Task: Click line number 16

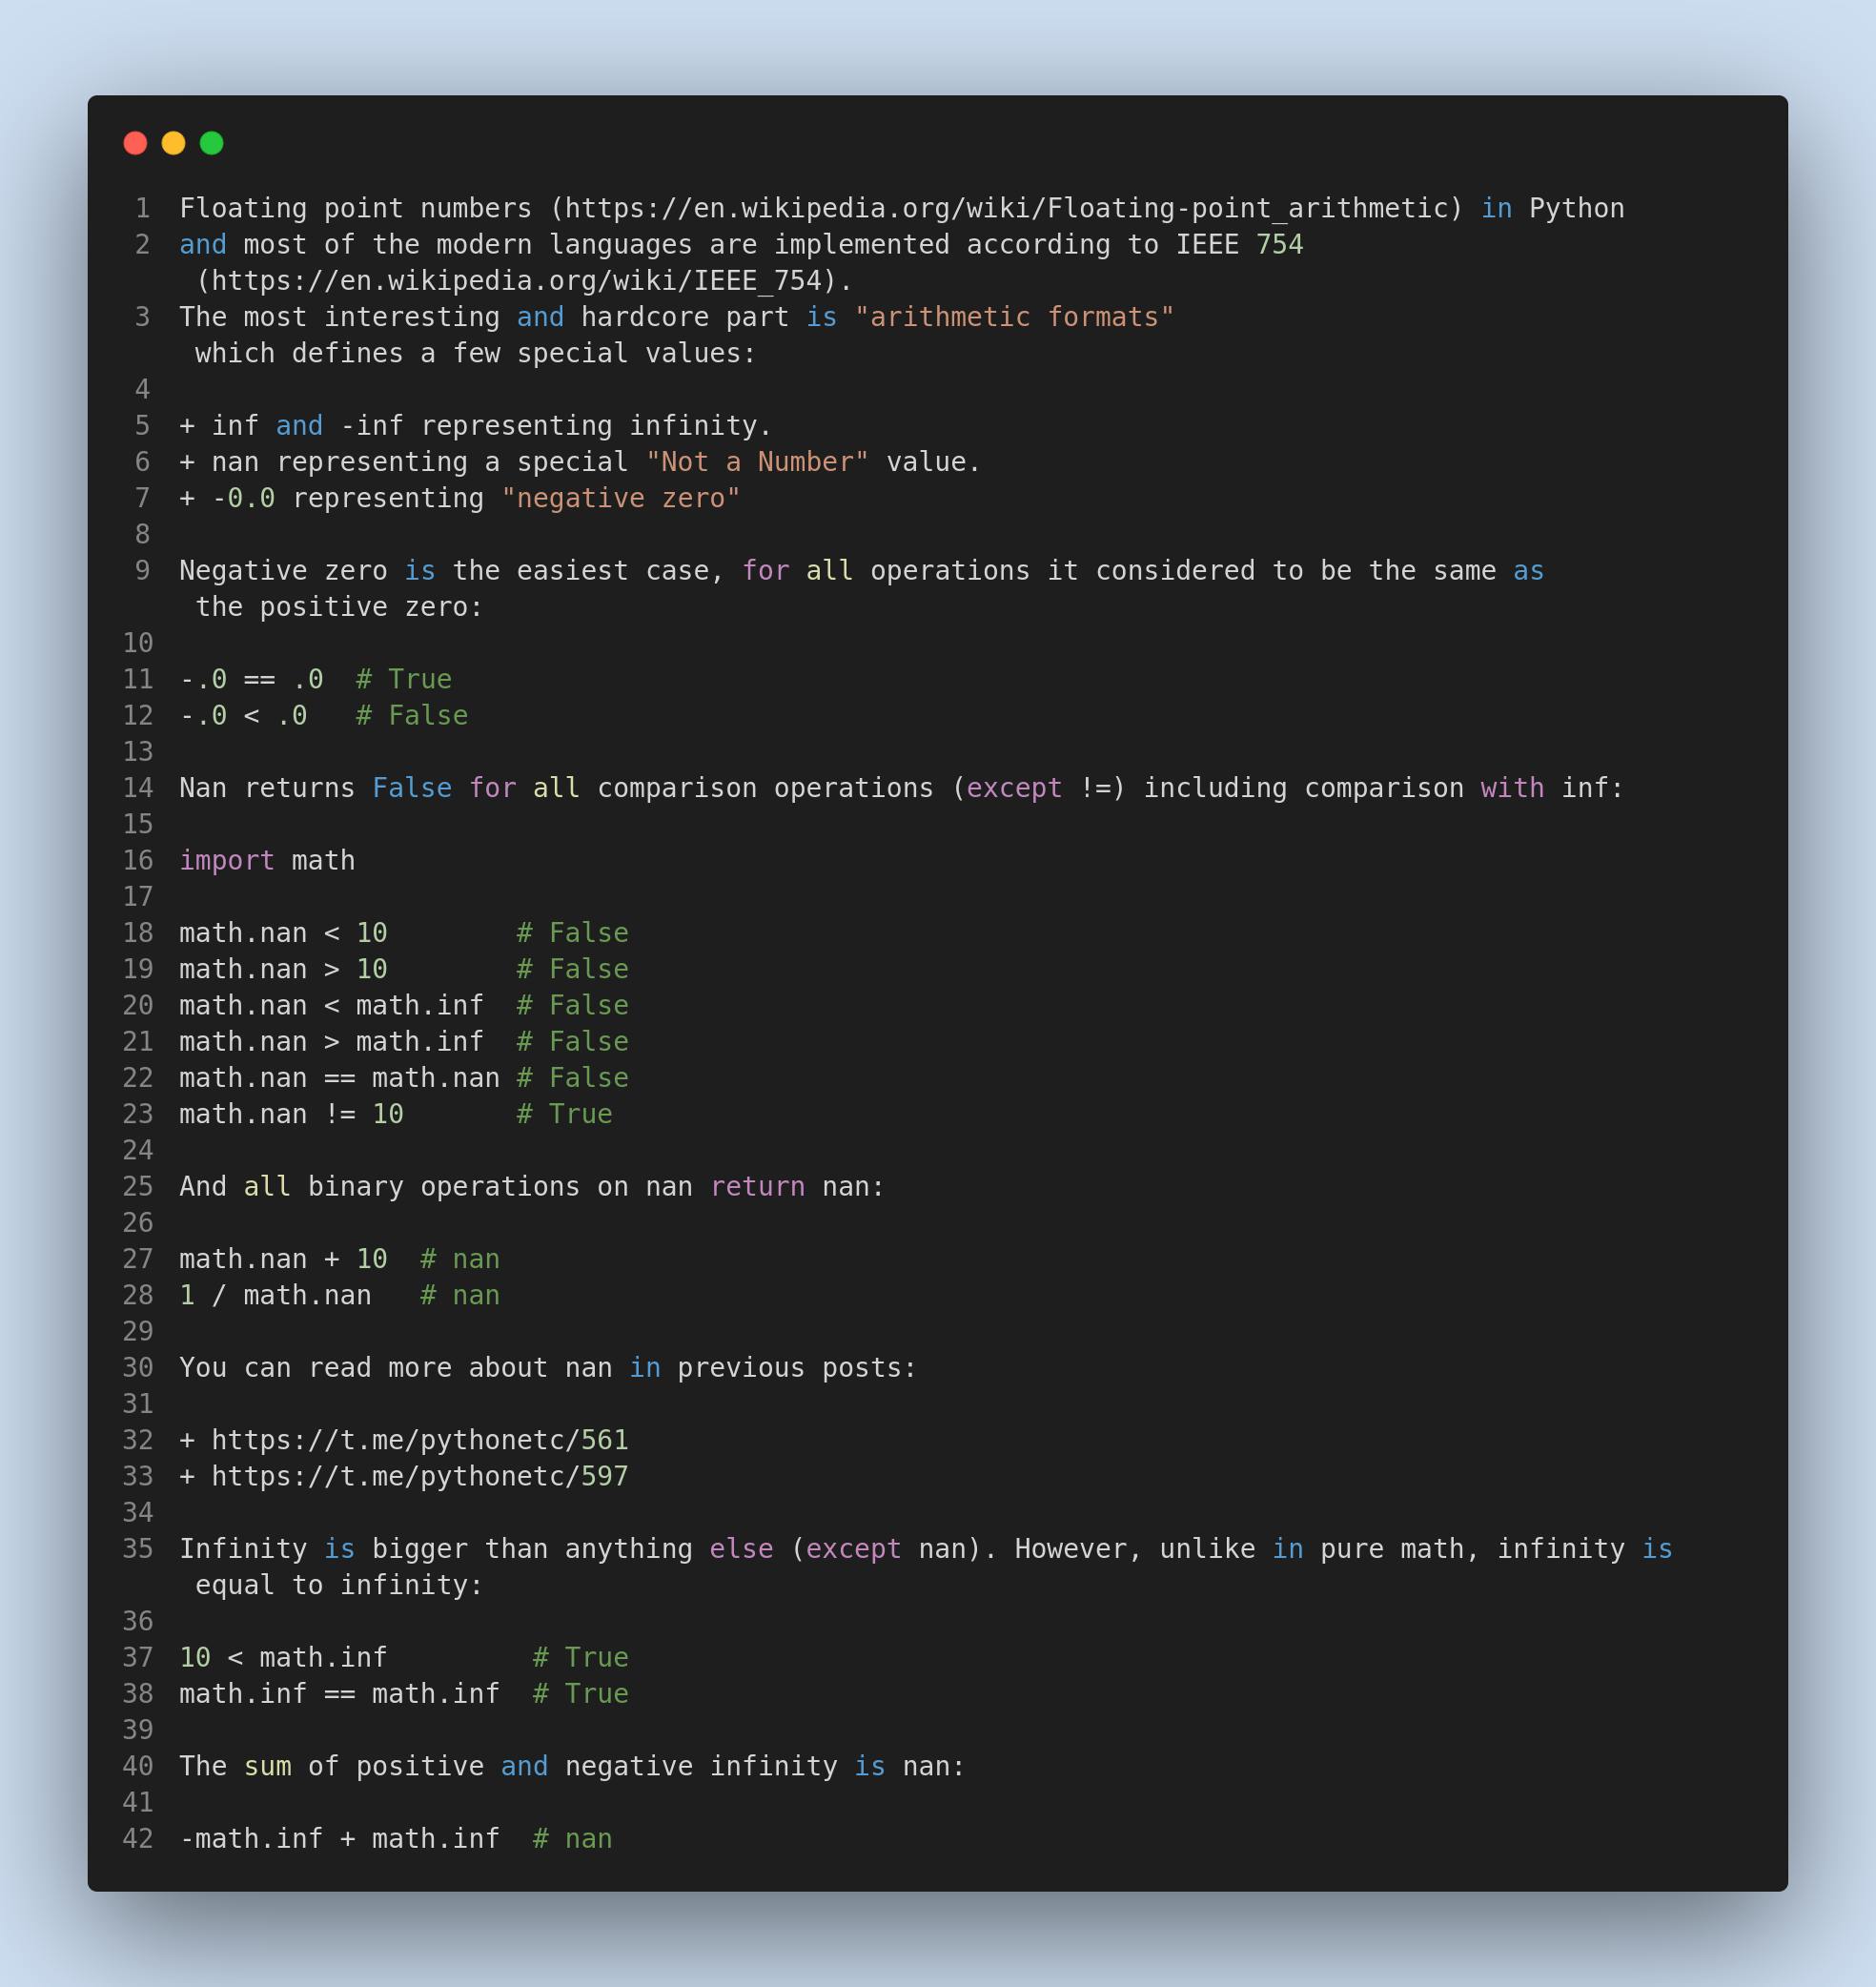Action: pos(138,860)
